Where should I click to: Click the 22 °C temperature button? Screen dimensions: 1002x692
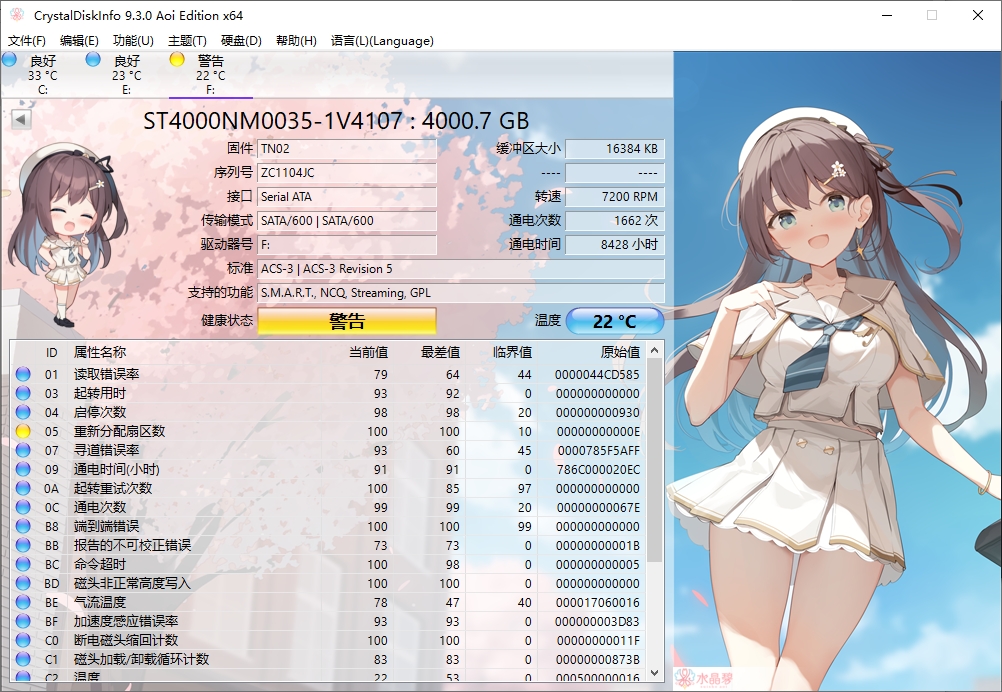(615, 321)
